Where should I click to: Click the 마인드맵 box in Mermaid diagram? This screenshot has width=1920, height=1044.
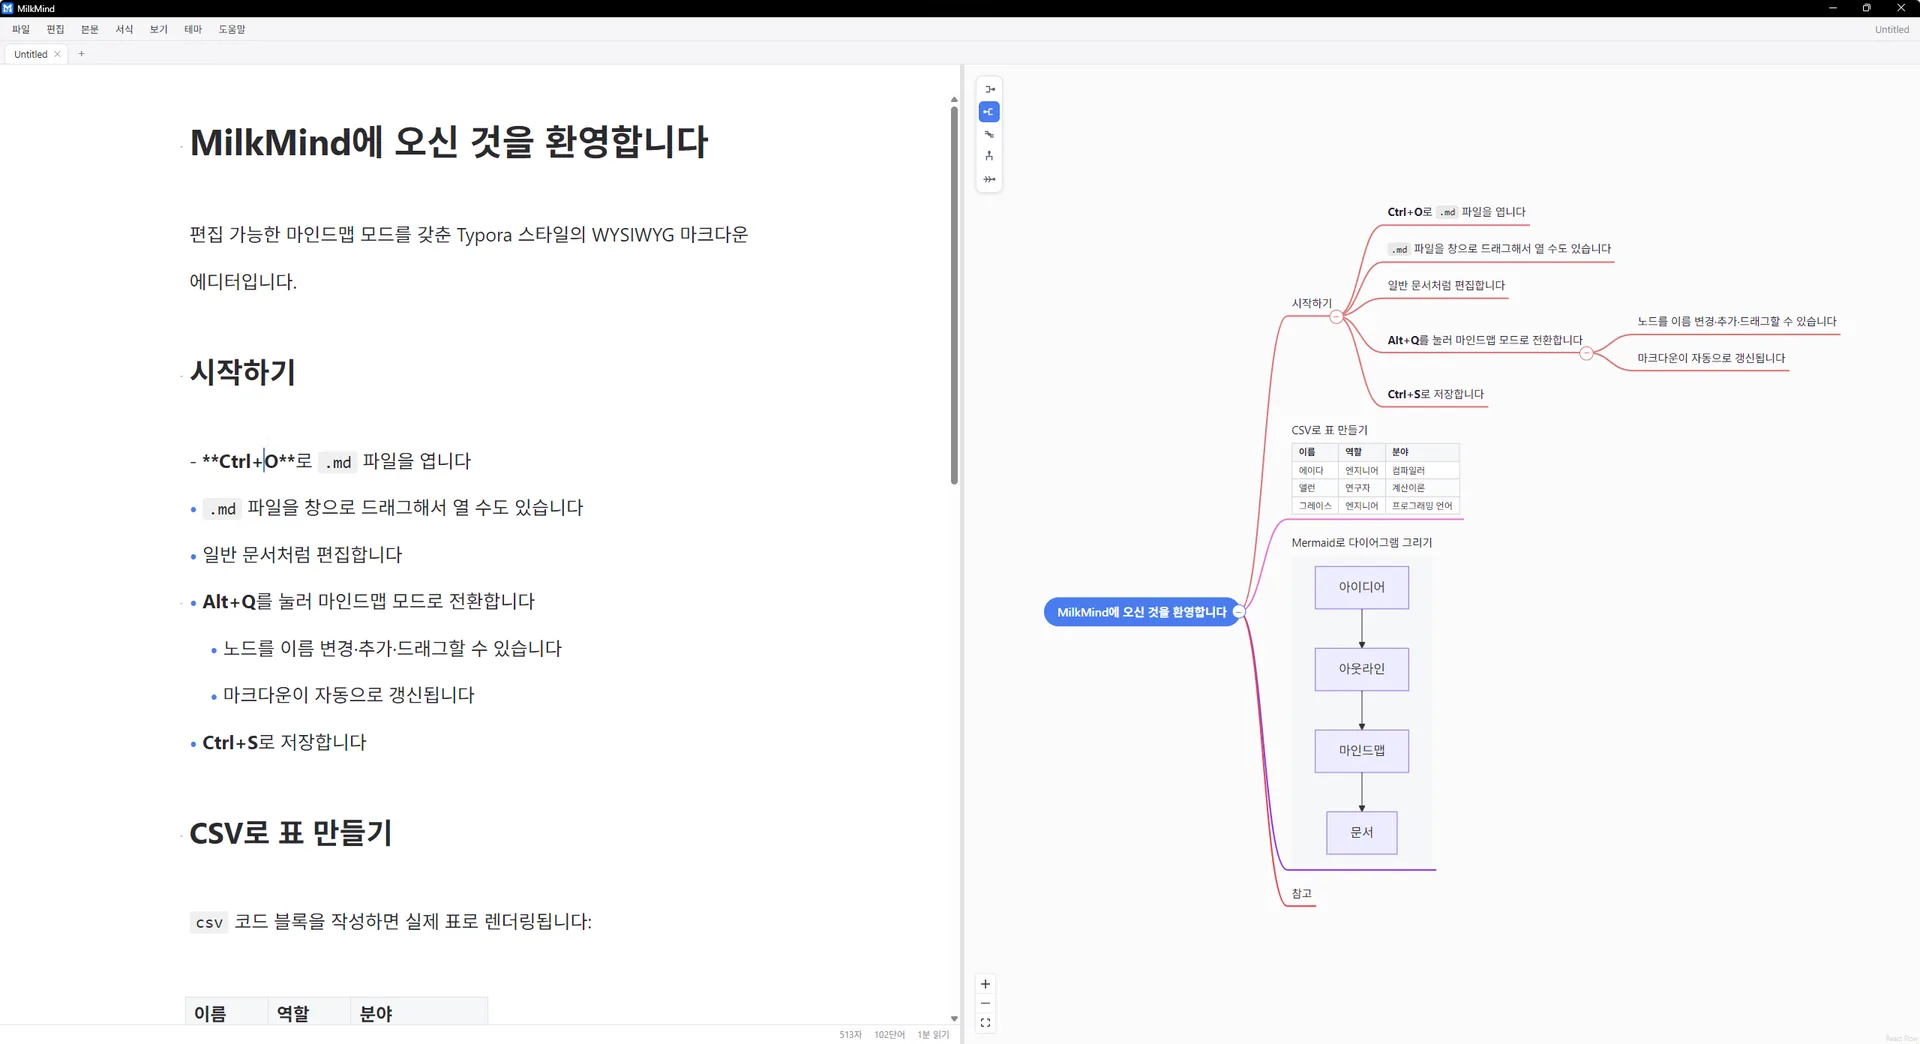point(1362,751)
